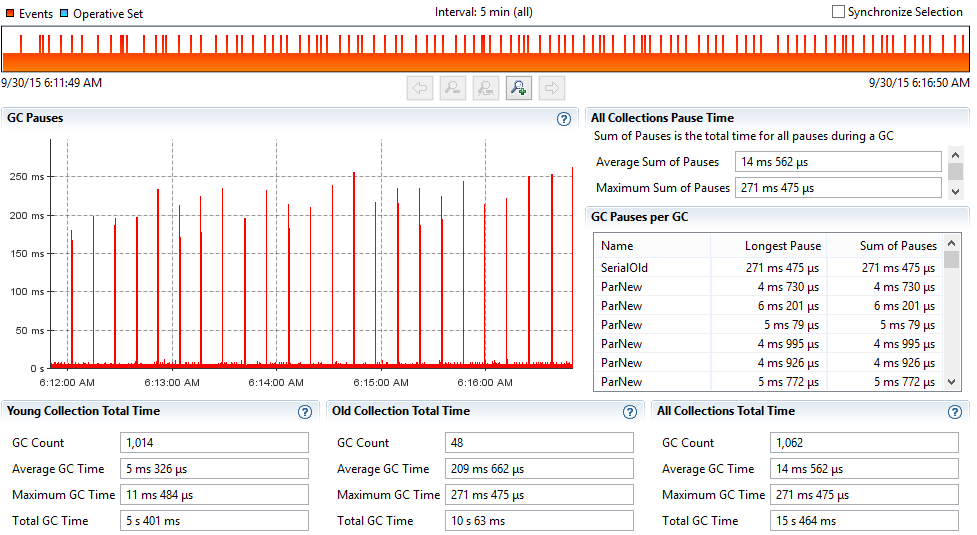Select the ParNew row with 4 ms 926 µs
977x535 pixels.
768,363
